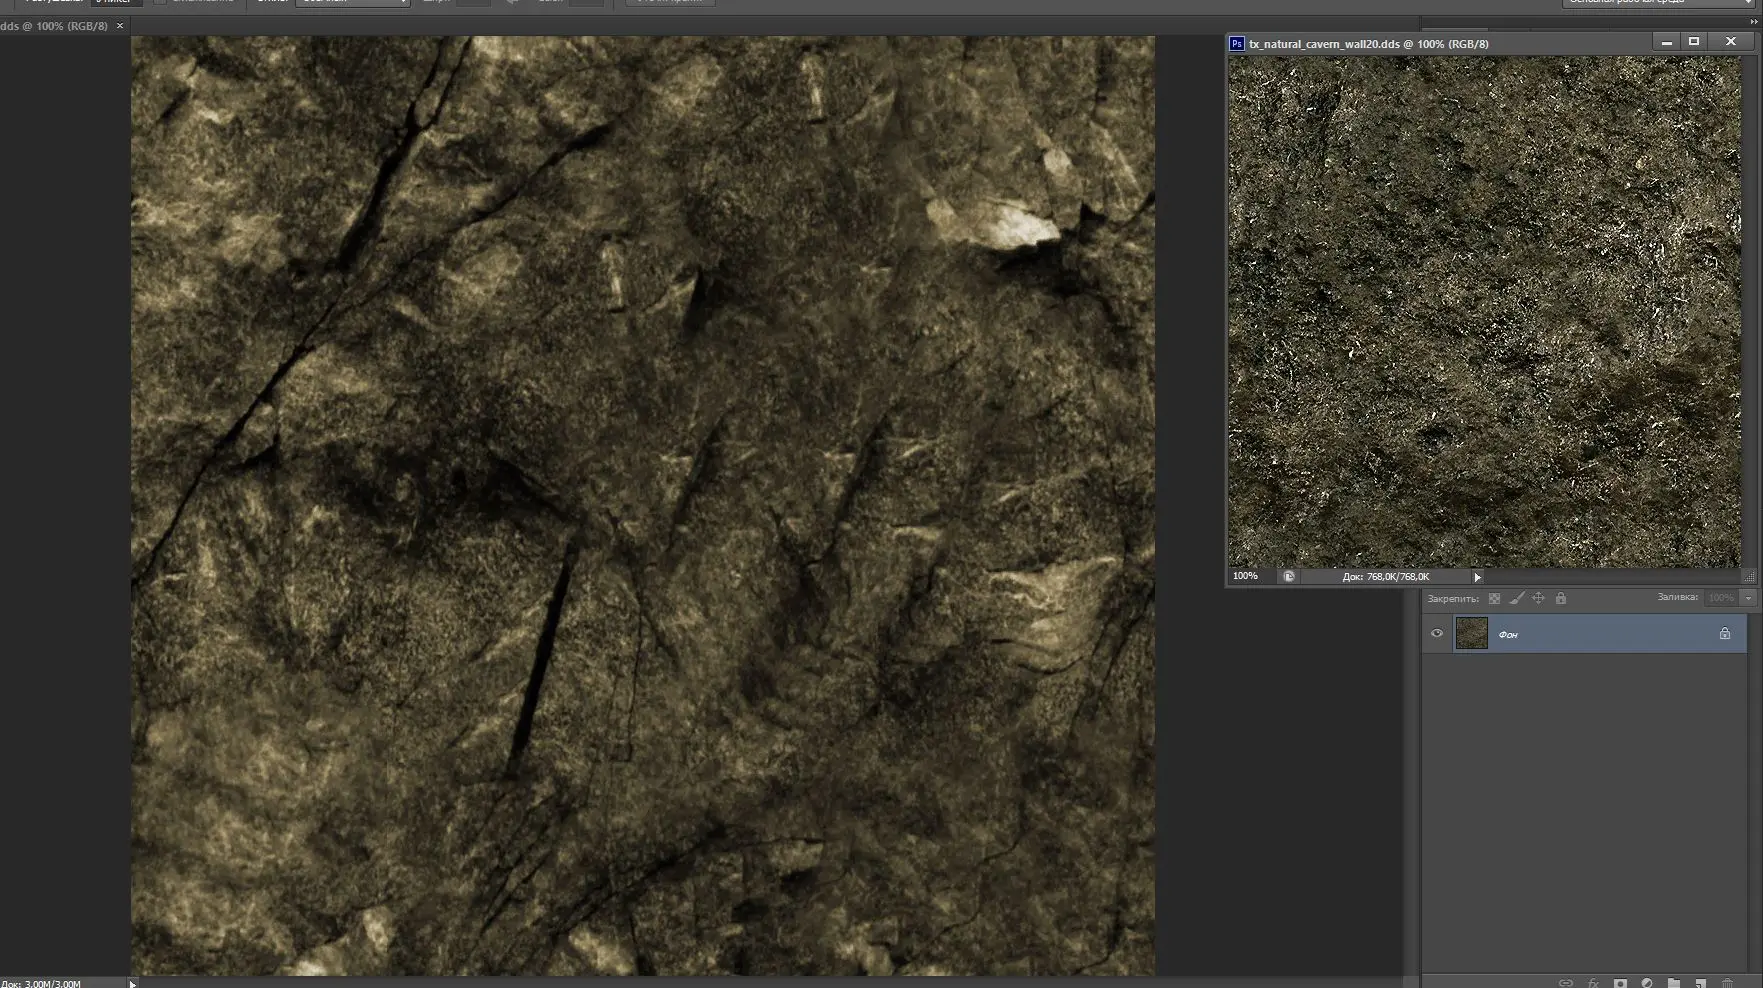Click the padlock icon on the Фон layer
Image resolution: width=1763 pixels, height=988 pixels.
1725,633
